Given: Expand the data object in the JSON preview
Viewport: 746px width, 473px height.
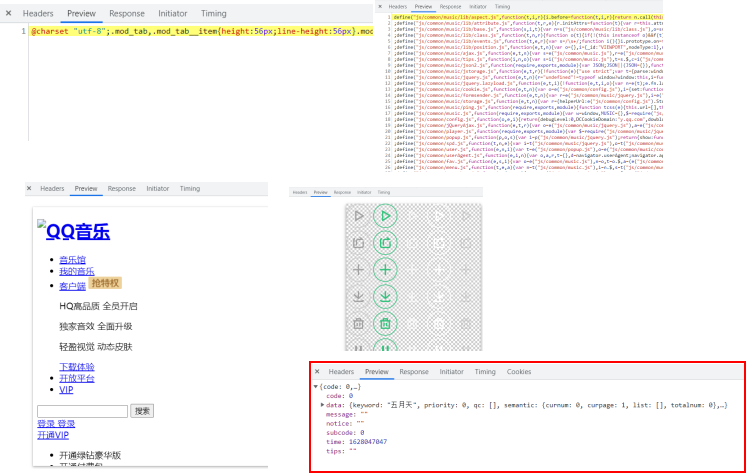Looking at the screenshot, I should click(x=322, y=405).
